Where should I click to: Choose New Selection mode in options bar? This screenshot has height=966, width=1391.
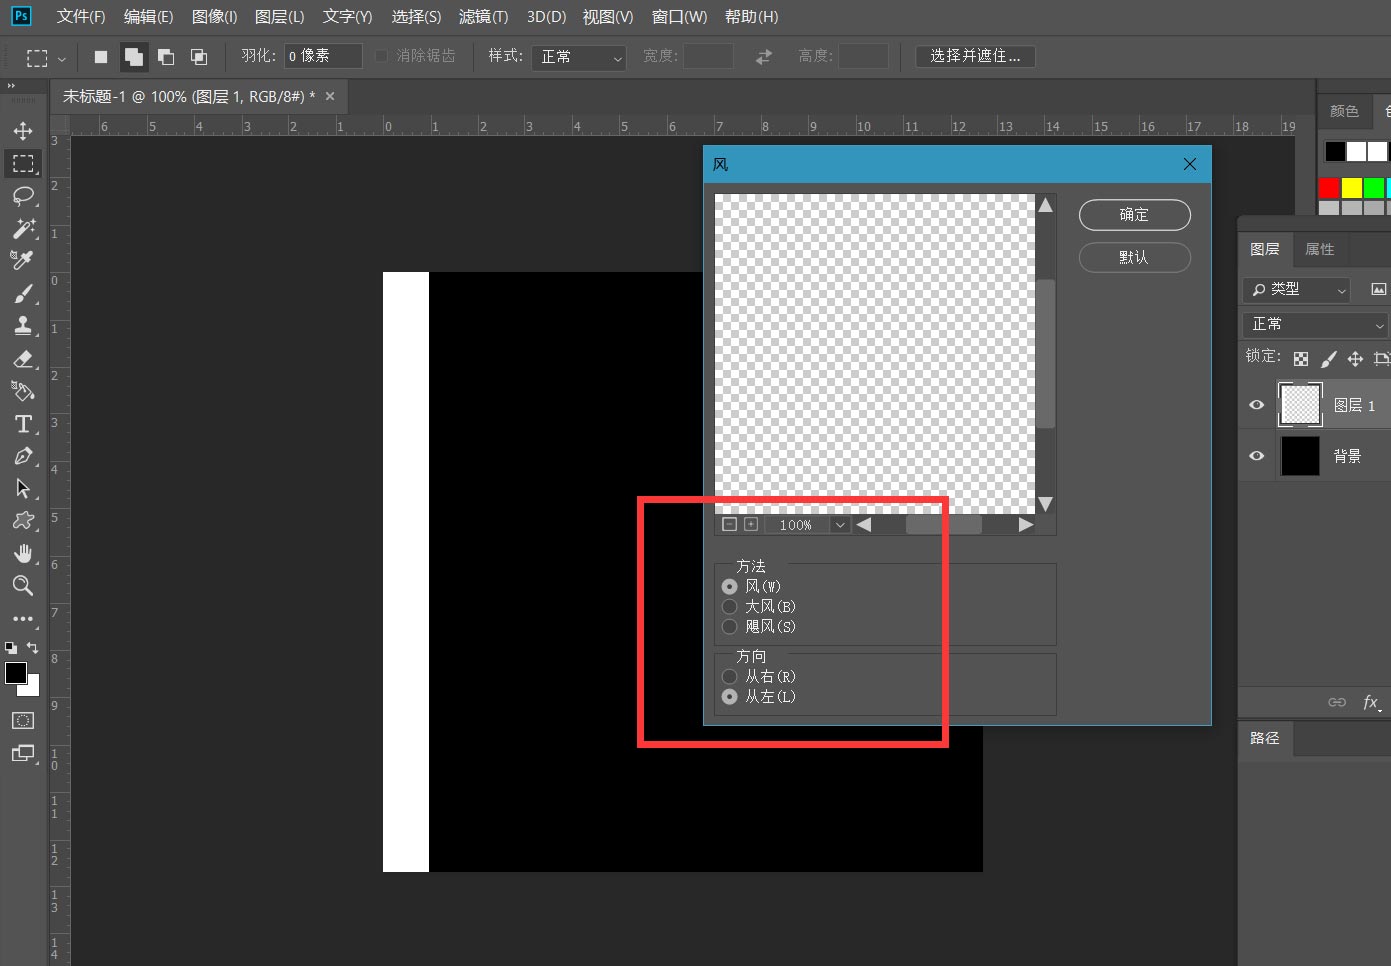101,57
